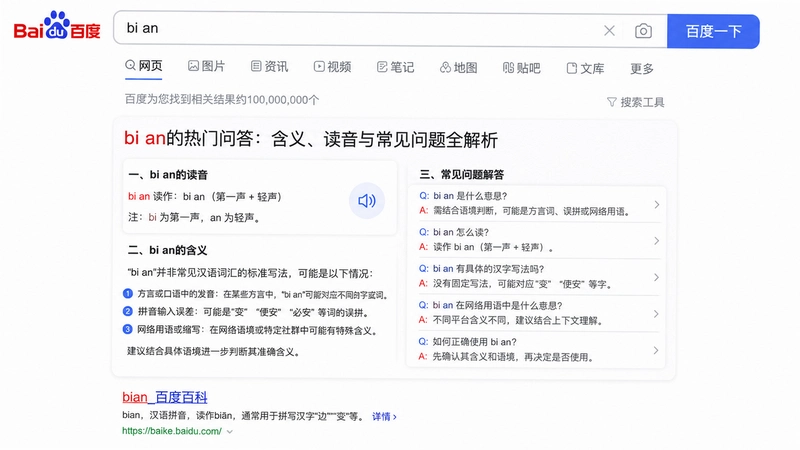800x450 pixels.
Task: Click the 百度一下 search button
Action: 713,32
